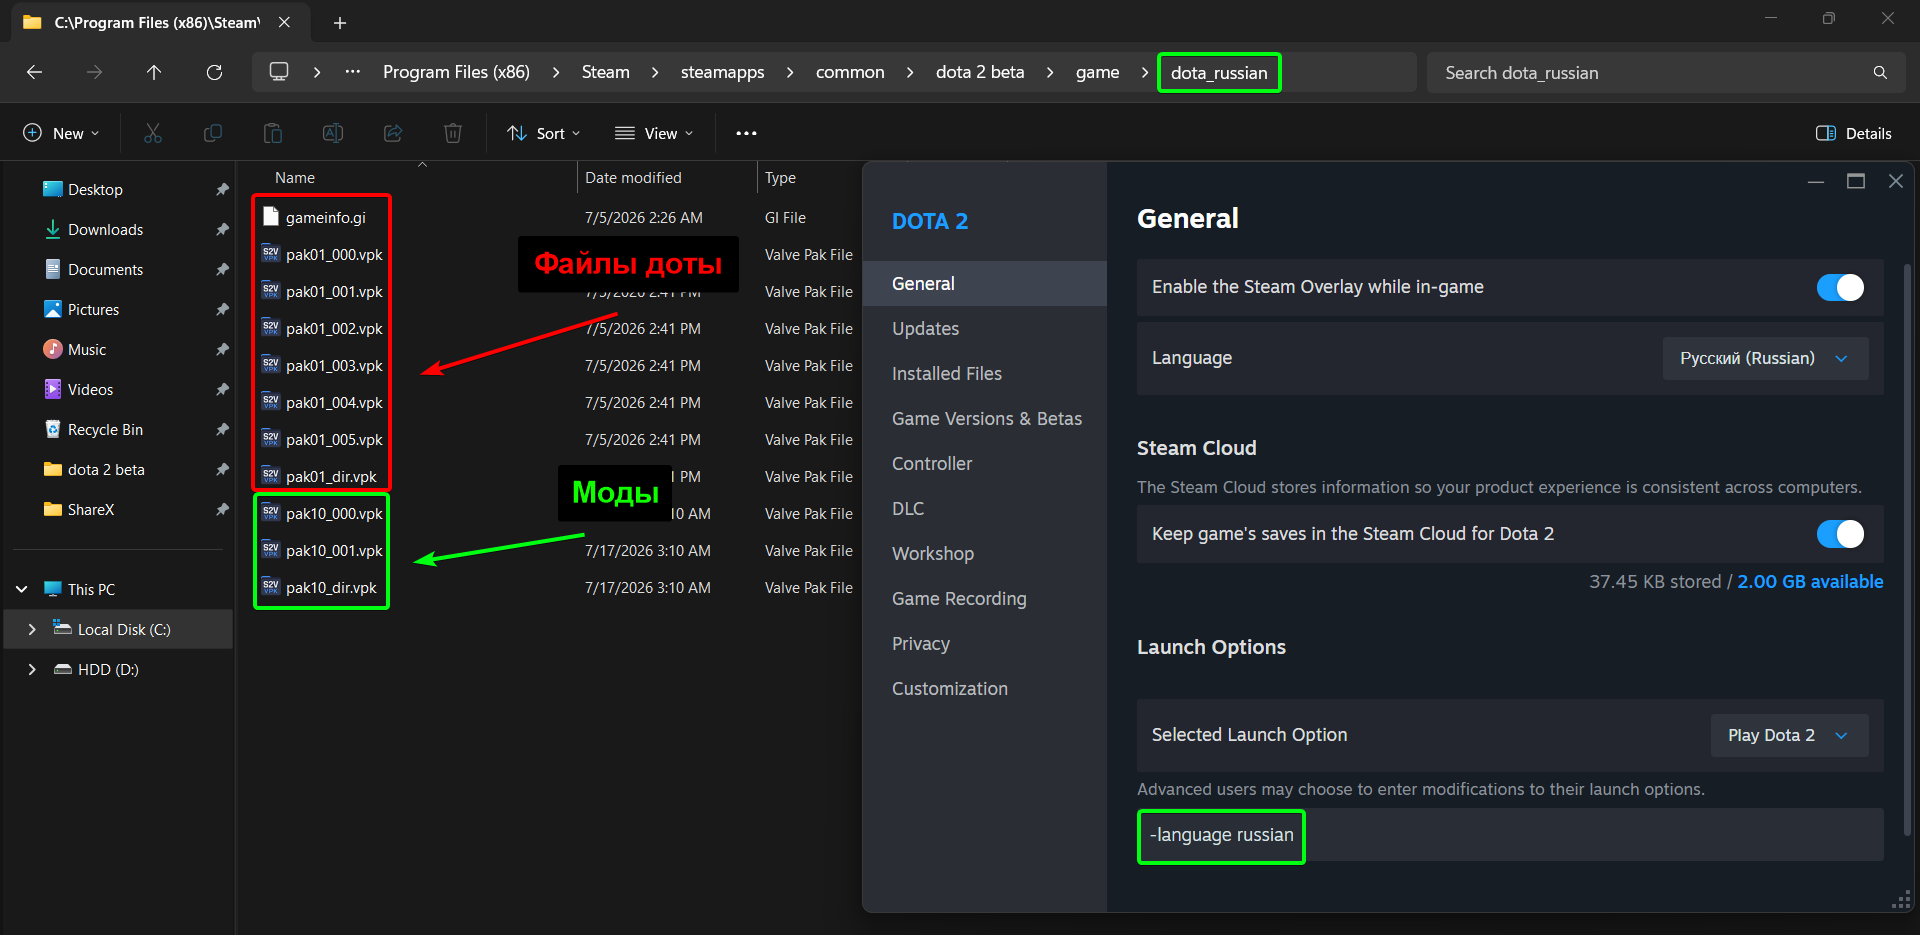This screenshot has height=935, width=1920.
Task: Toggle Steam Cloud saves for Dota 2
Action: pyautogui.click(x=1840, y=534)
